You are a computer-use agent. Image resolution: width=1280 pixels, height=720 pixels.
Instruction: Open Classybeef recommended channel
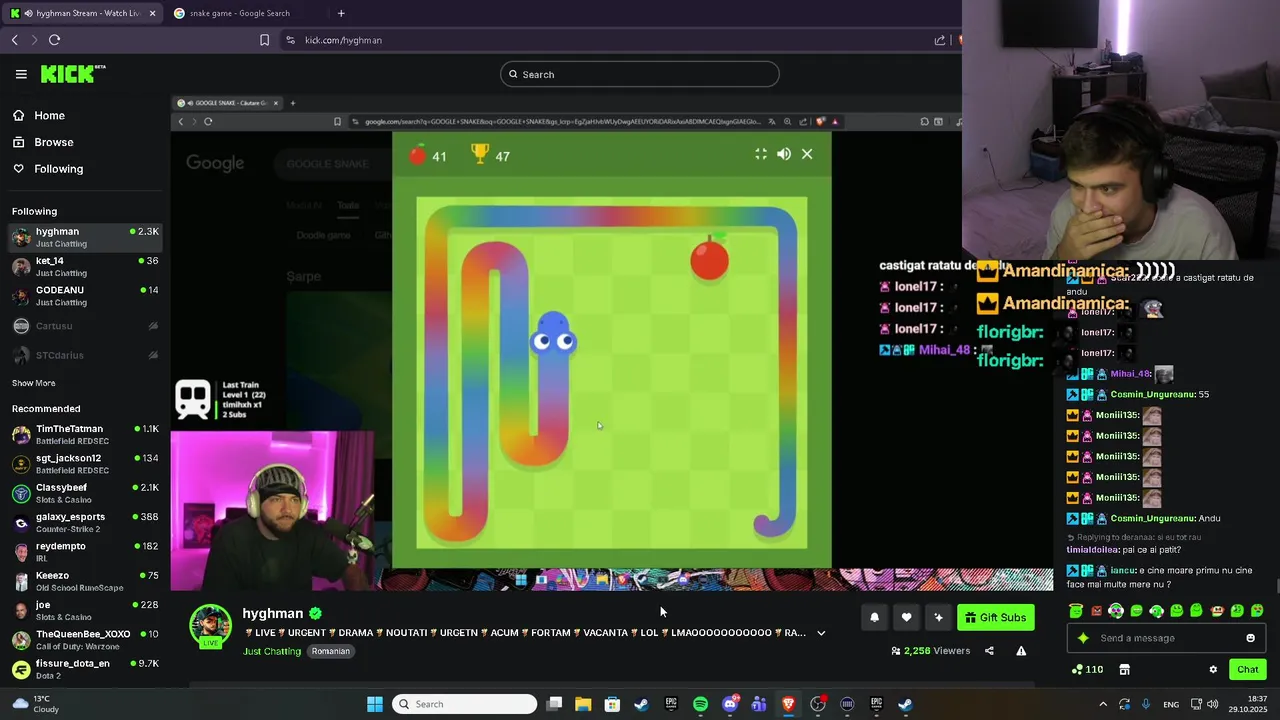click(x=85, y=493)
